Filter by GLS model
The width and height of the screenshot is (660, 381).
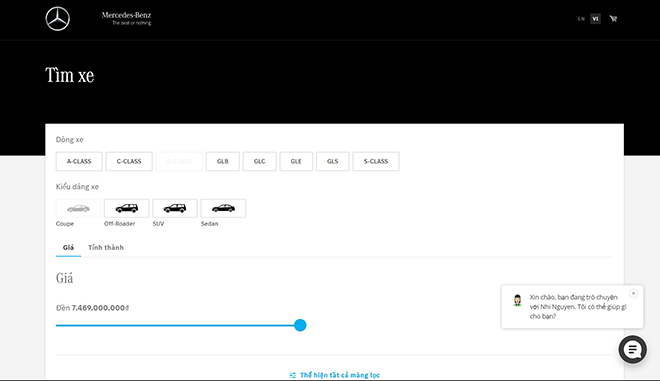coord(333,161)
